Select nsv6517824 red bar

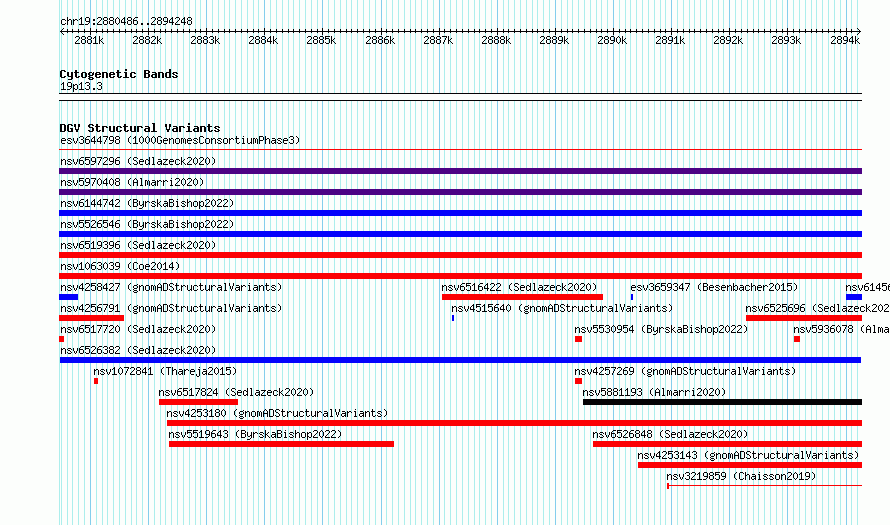click(199, 402)
